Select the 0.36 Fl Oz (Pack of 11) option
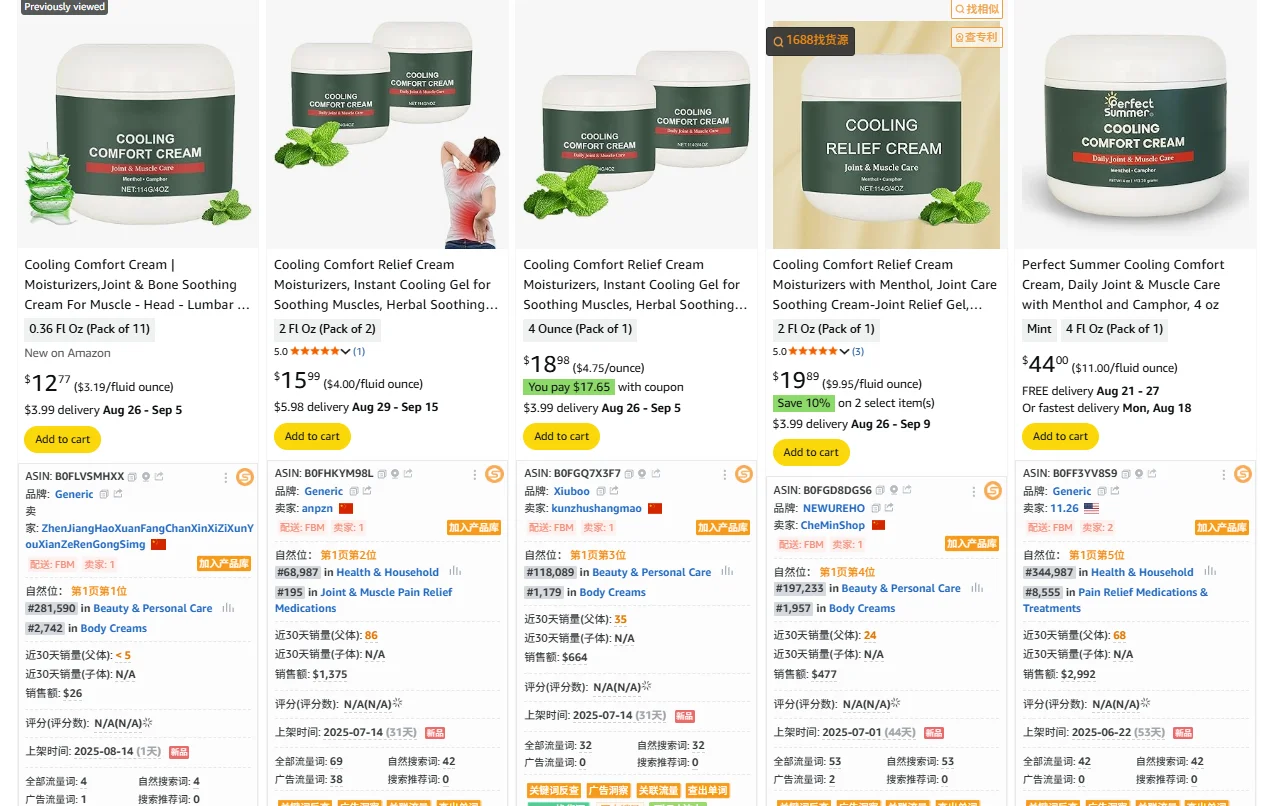Viewport: 1270px width, 806px height. point(91,329)
